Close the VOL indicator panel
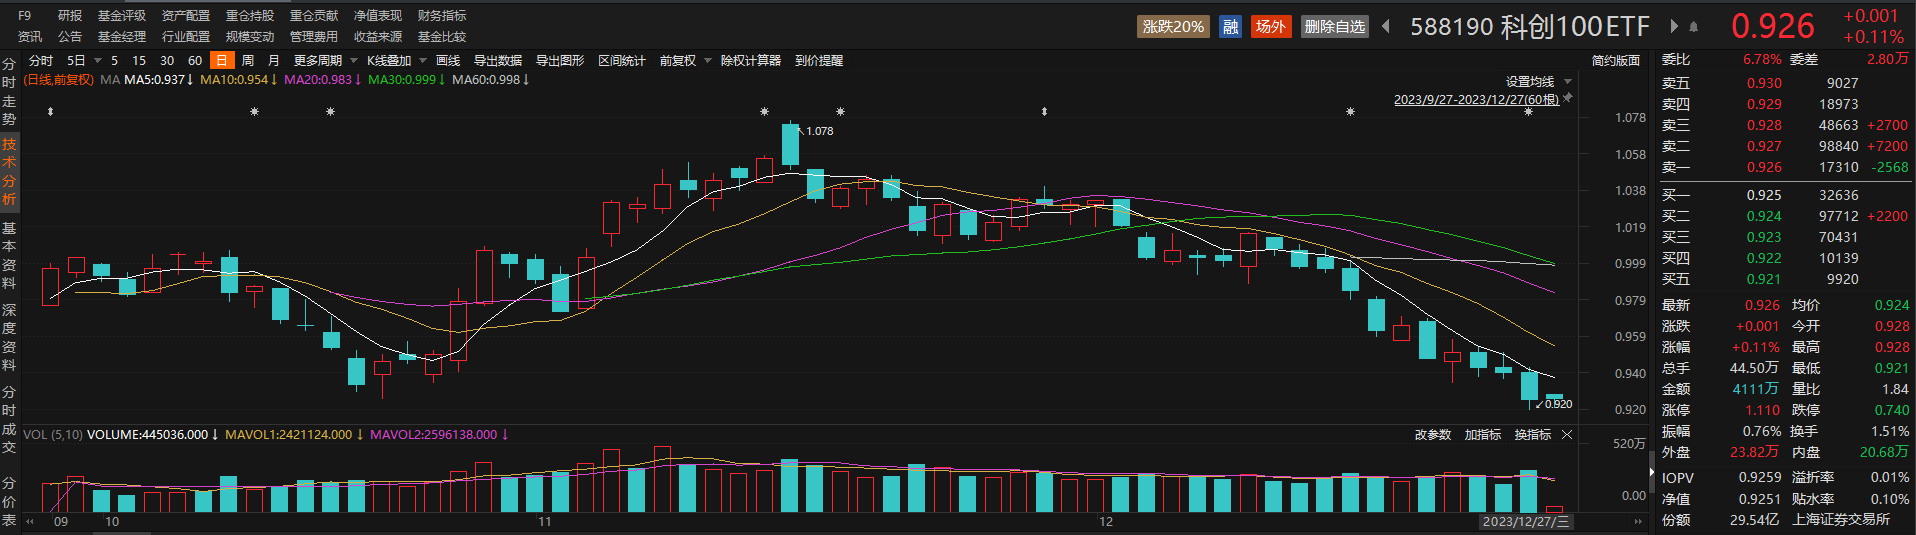 [x=1567, y=435]
